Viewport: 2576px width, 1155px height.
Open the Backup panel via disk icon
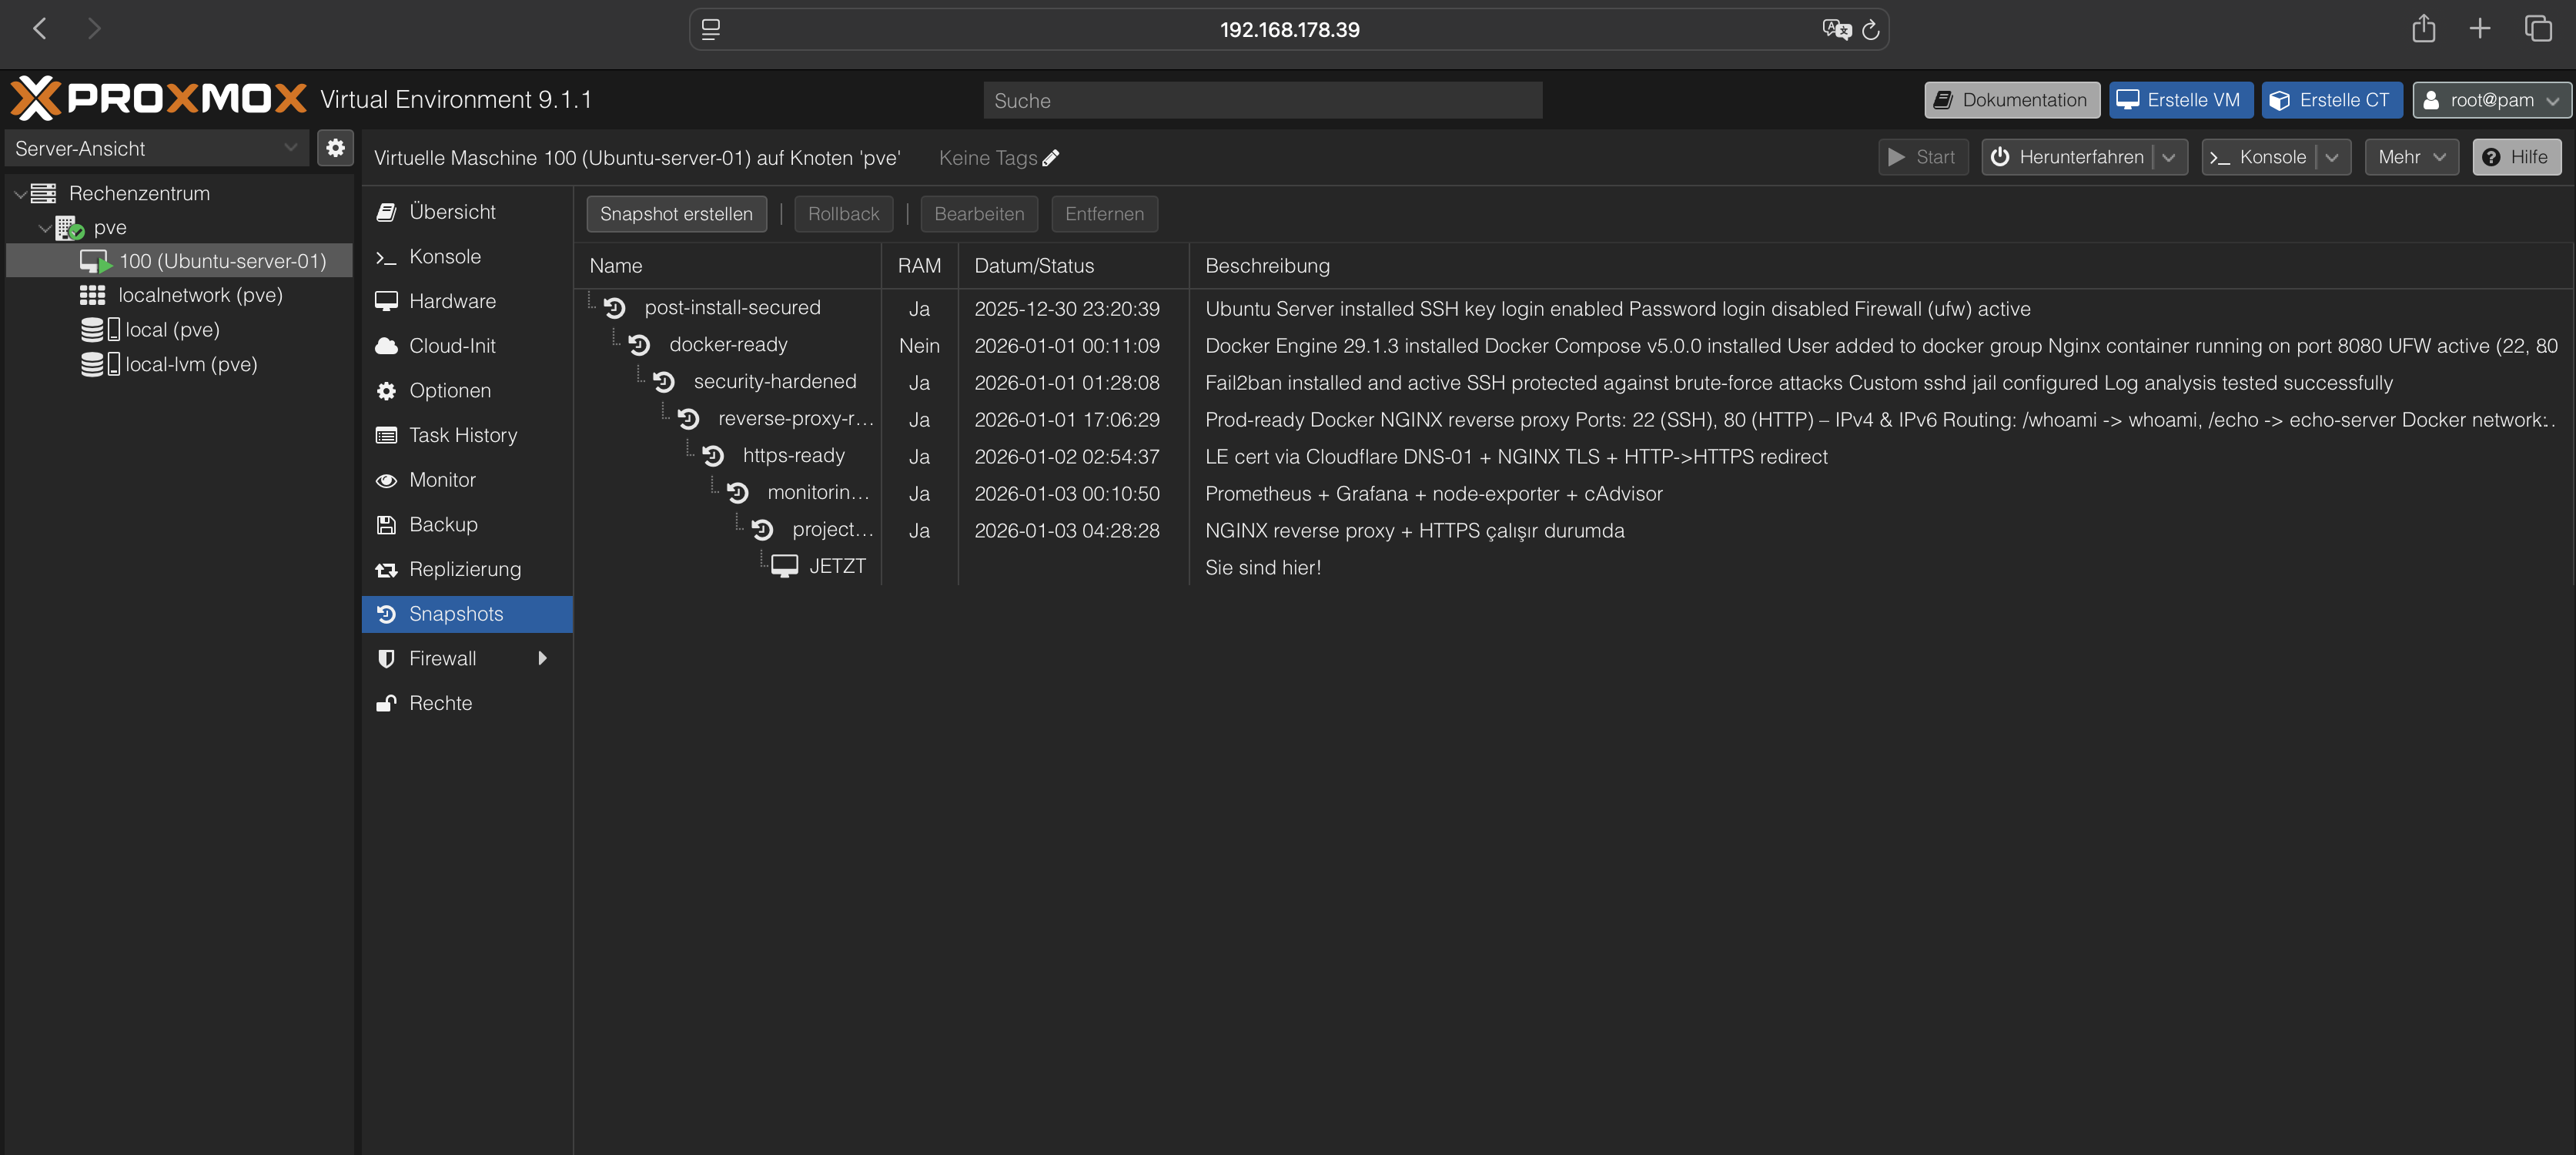(387, 524)
